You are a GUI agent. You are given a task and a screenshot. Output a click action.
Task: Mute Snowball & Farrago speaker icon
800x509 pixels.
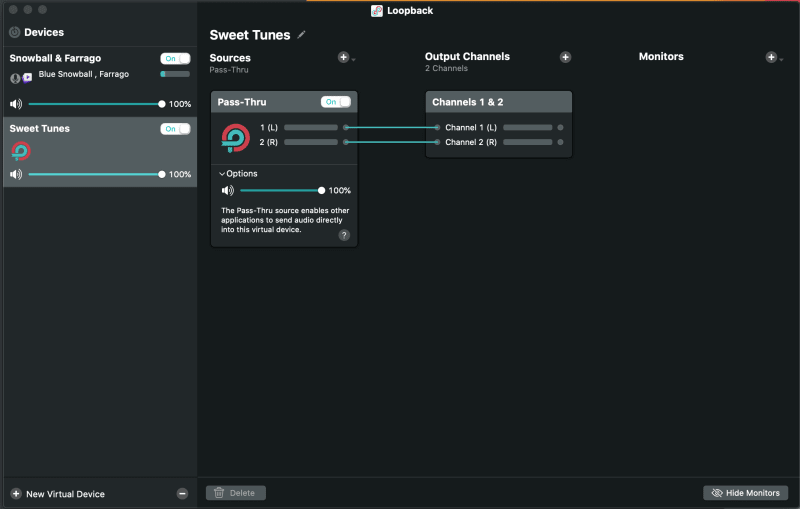pyautogui.click(x=16, y=104)
